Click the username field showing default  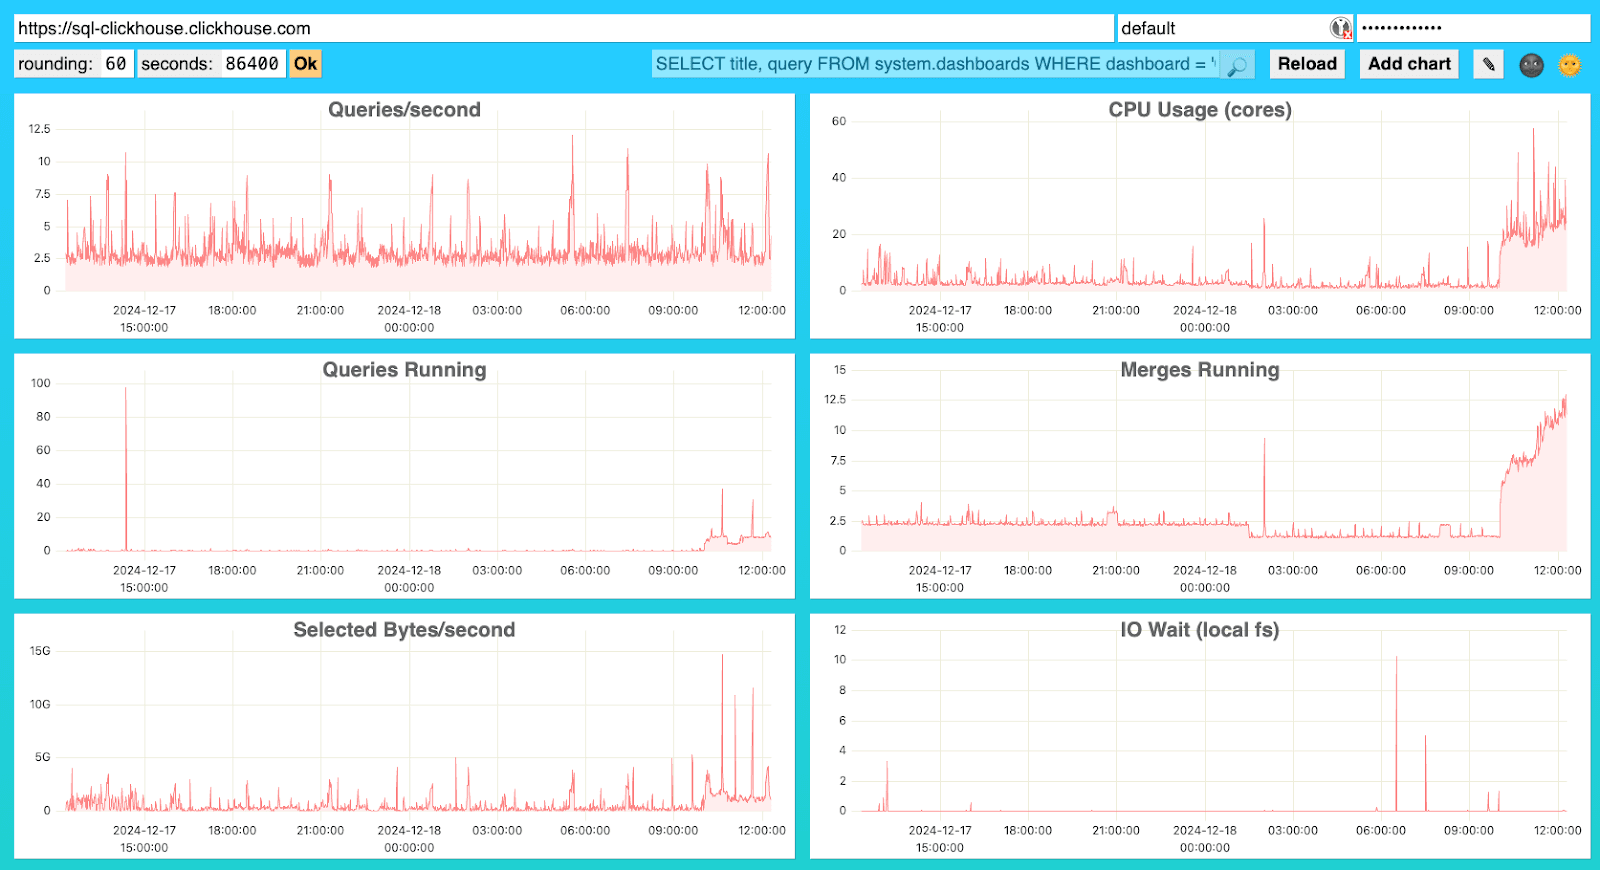tap(1222, 29)
